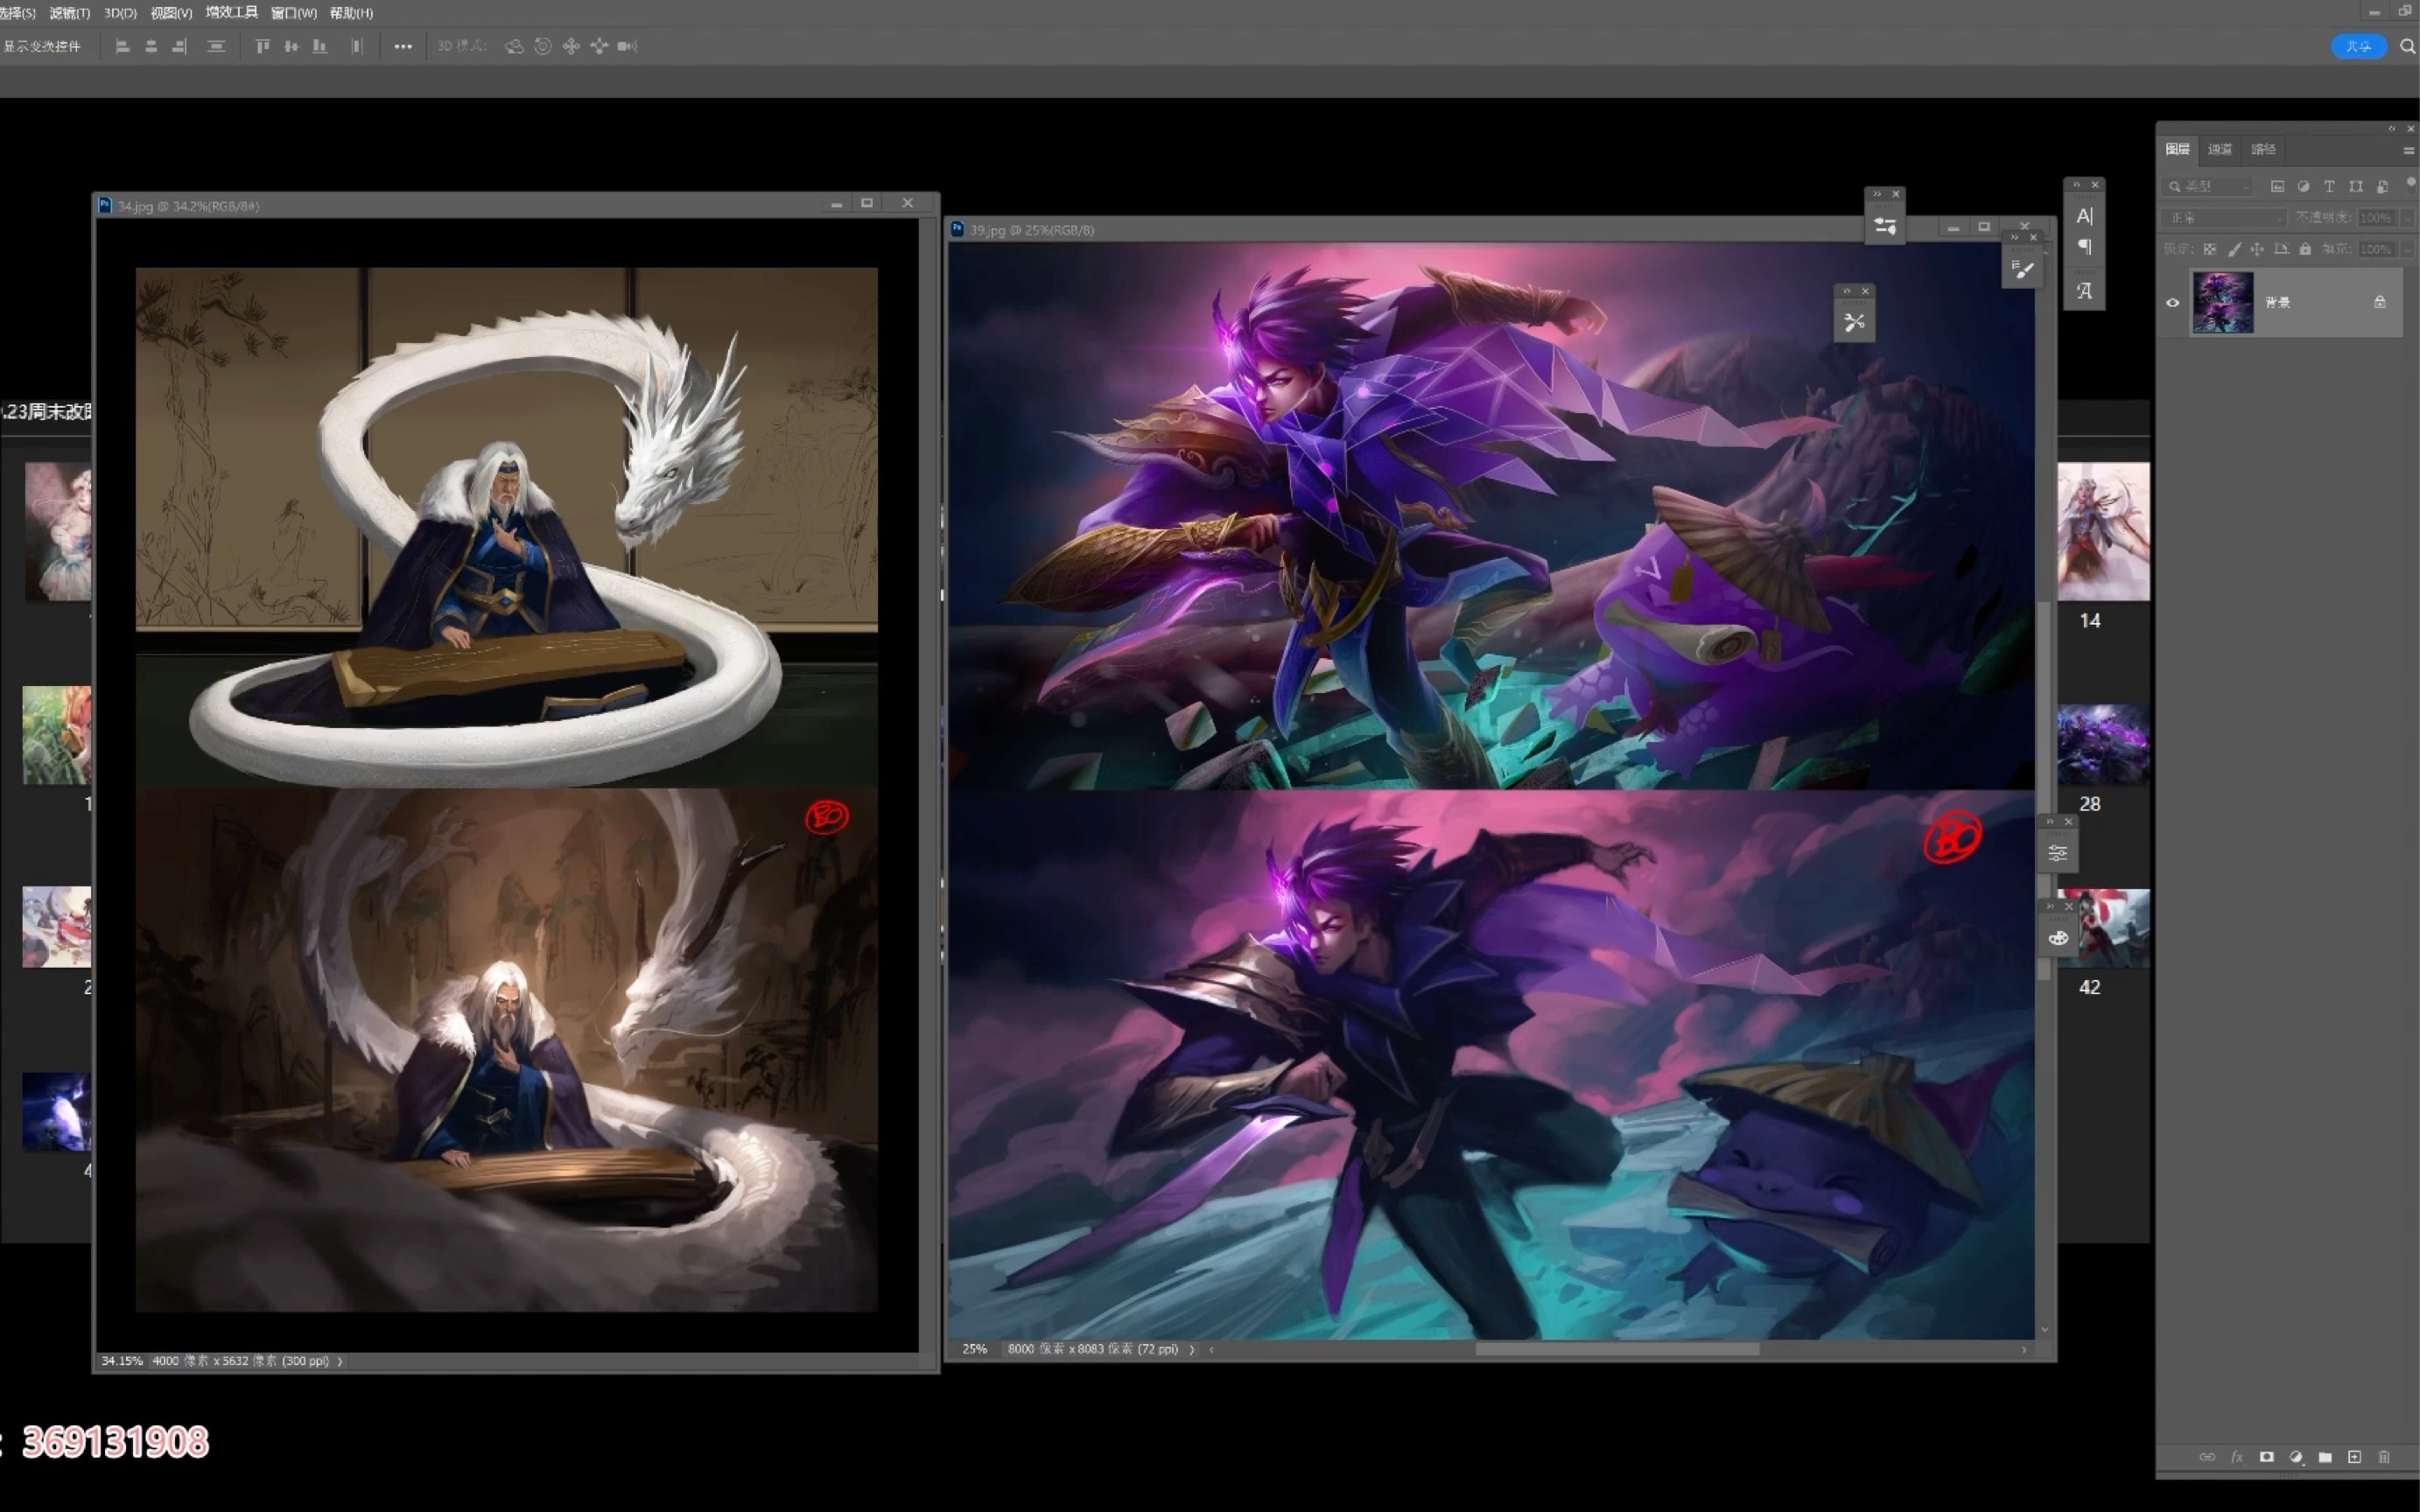The width and height of the screenshot is (2420, 1512).
Task: Toggle lock image pixels brush icon
Action: click(2234, 249)
